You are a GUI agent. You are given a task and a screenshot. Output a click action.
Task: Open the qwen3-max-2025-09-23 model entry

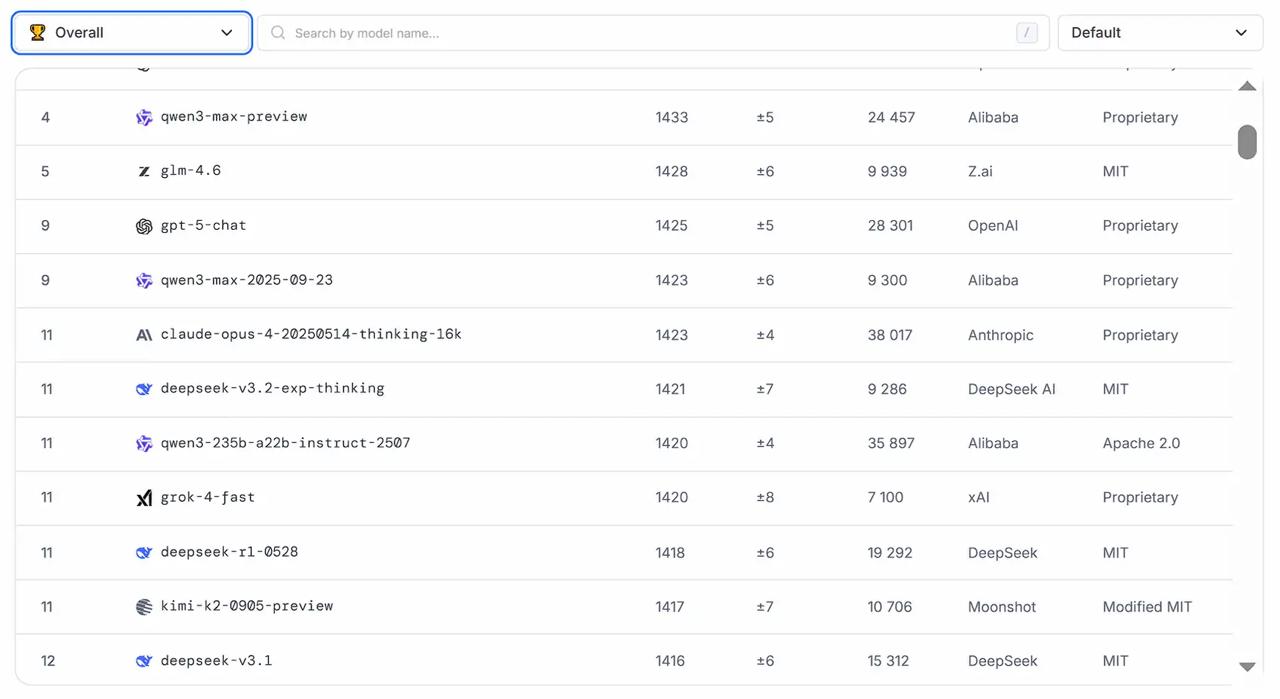coord(246,280)
